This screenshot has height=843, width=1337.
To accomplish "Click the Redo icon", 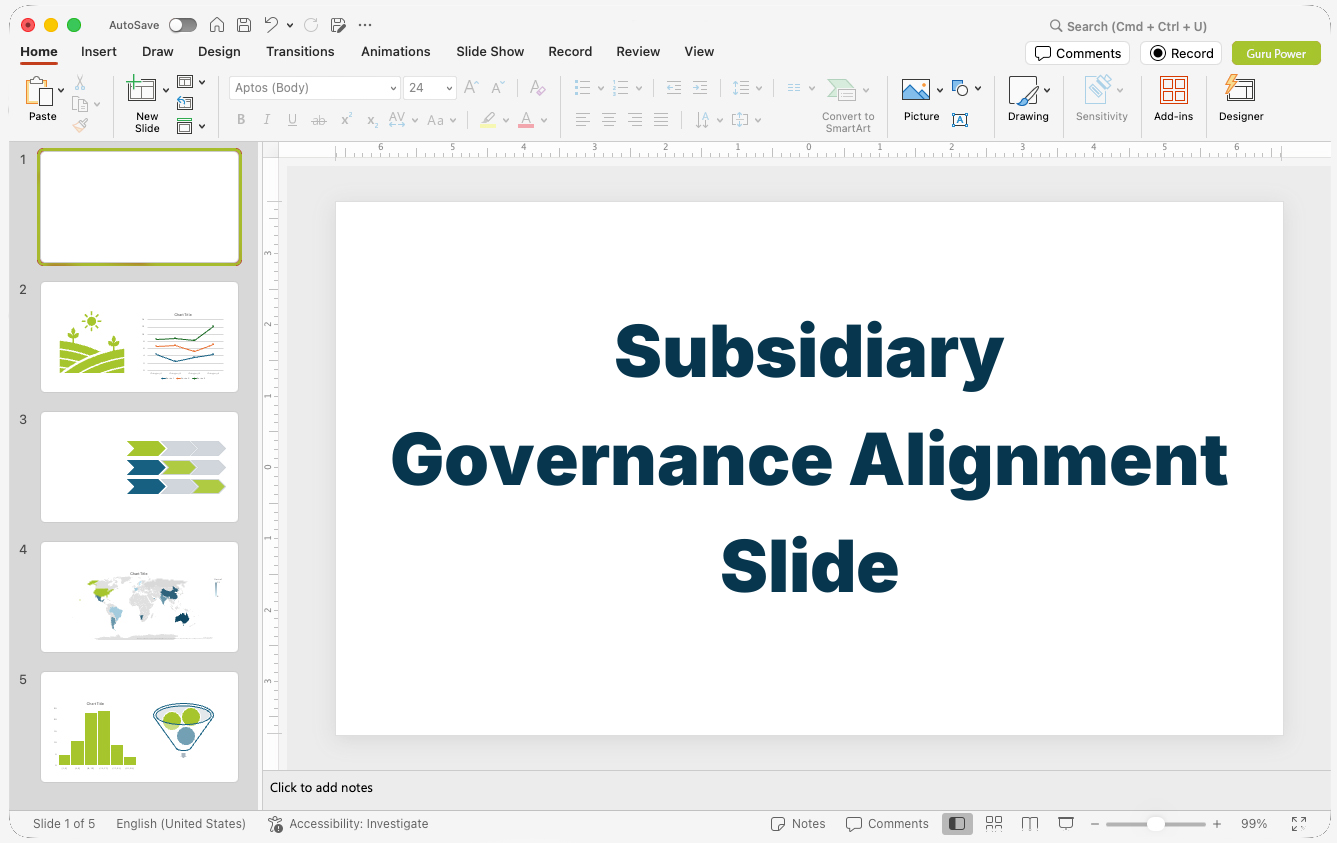I will (311, 25).
